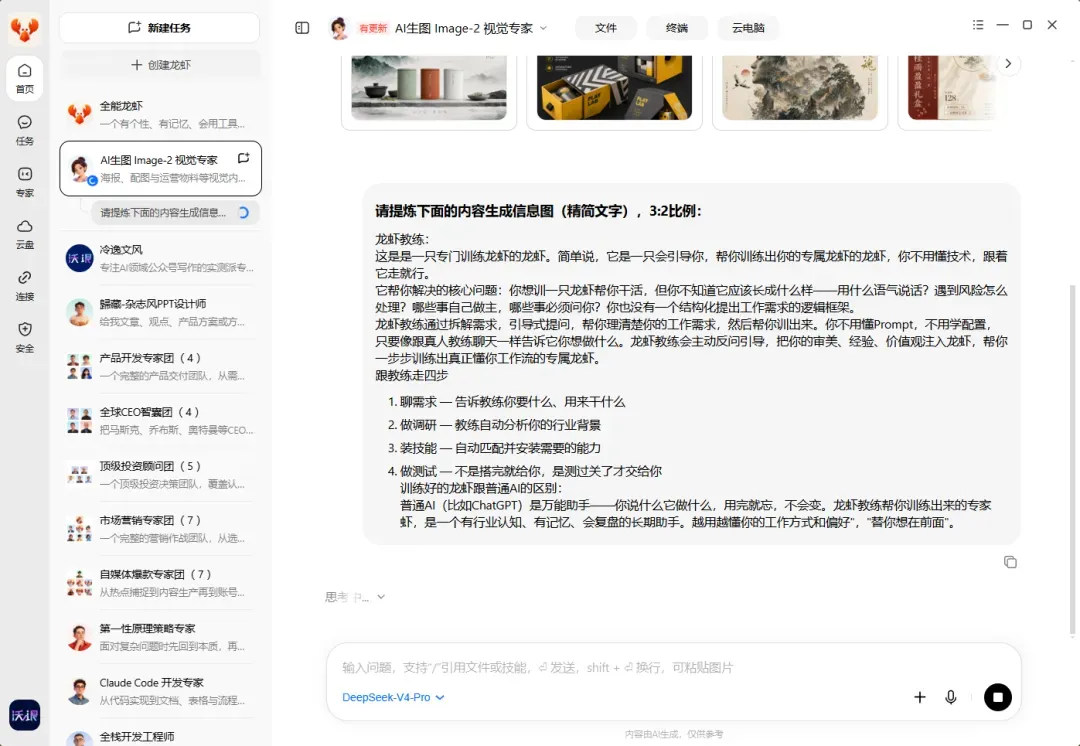Click the list menu icon in title bar

click(978, 25)
